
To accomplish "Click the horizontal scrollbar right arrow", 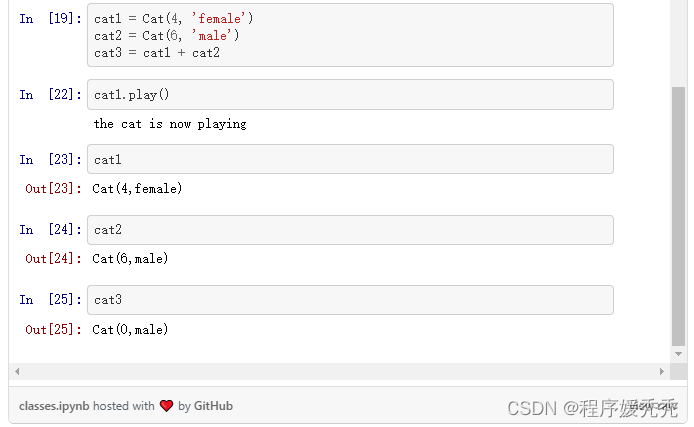I will point(662,371).
